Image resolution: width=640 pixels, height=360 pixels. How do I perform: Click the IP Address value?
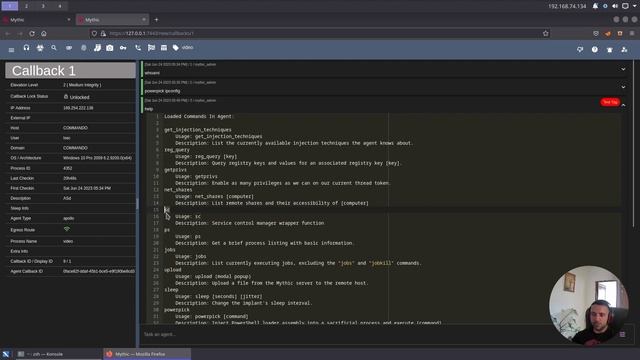tap(78, 108)
